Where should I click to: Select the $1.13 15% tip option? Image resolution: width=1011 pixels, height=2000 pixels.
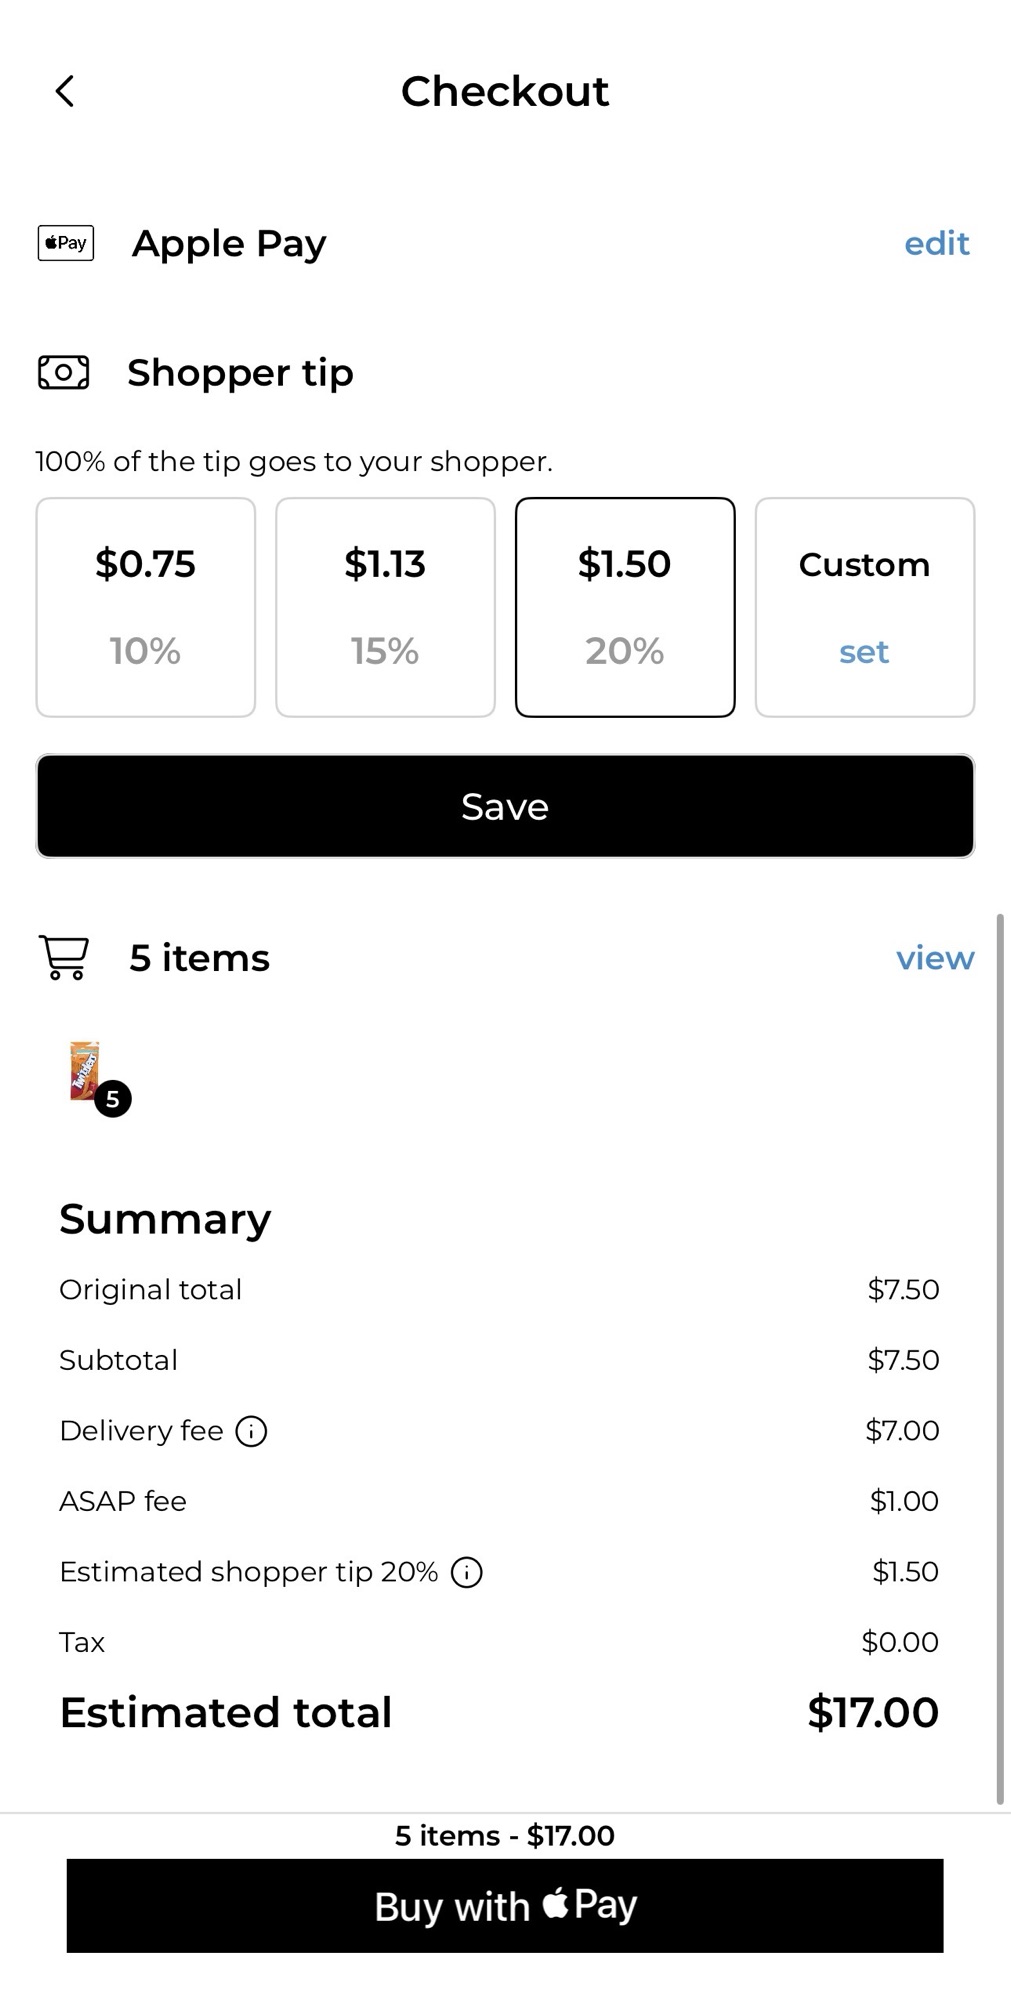[385, 607]
